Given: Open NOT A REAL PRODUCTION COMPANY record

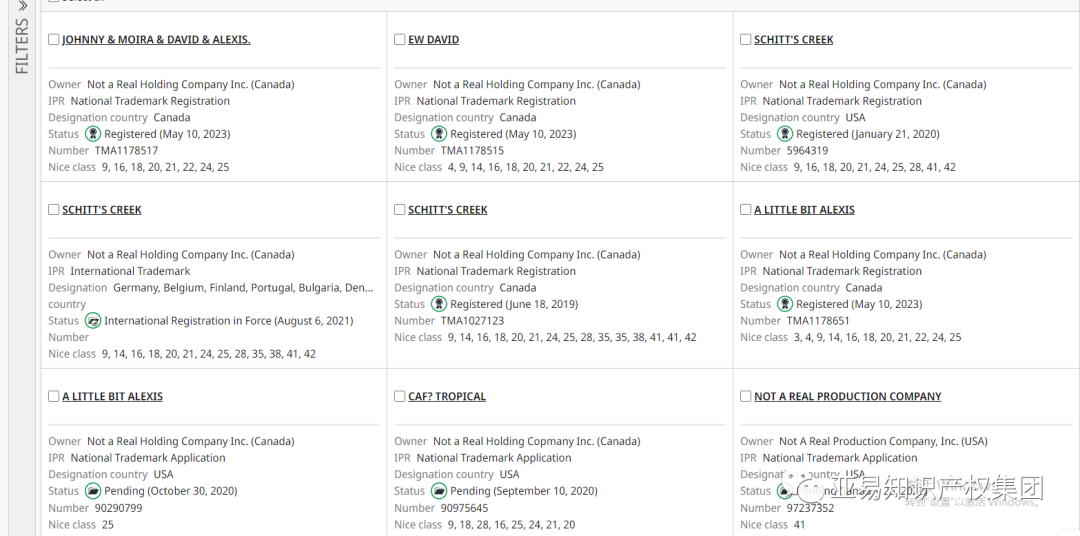Looking at the screenshot, I should pos(847,397).
